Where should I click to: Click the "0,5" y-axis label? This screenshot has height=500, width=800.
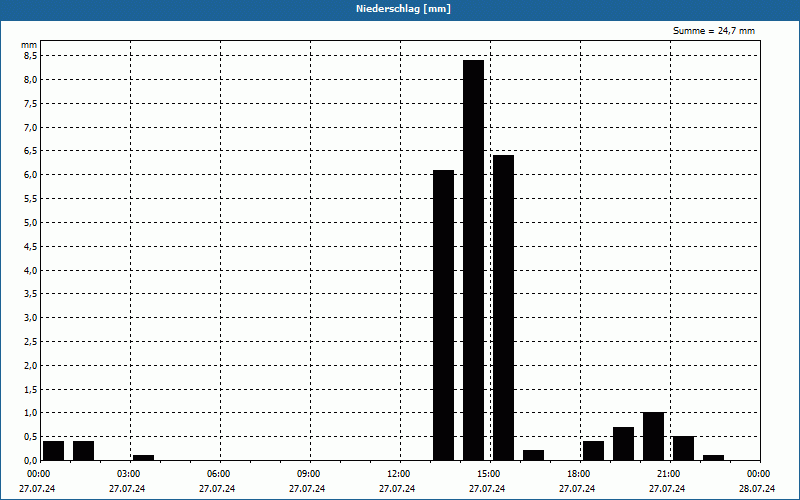click(x=31, y=437)
